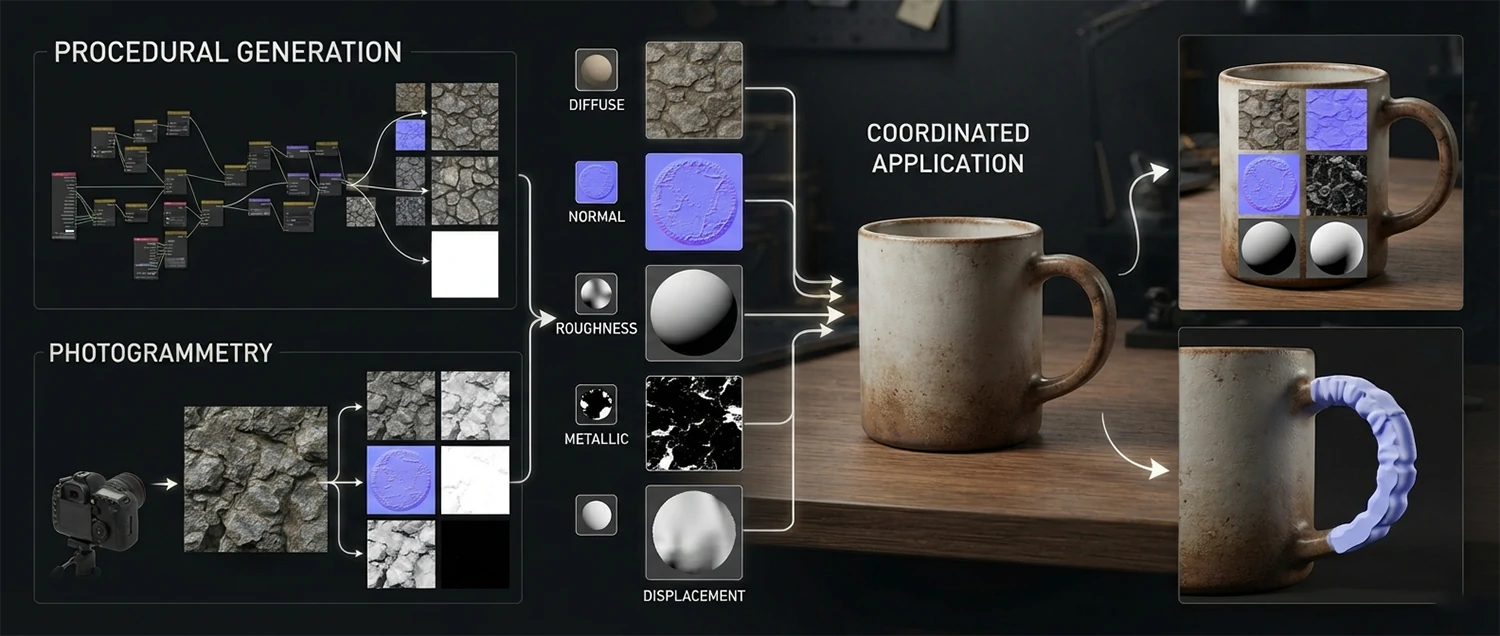Select the blue normal photogrammetry tile
Viewport: 1500px width, 636px height.
point(401,480)
